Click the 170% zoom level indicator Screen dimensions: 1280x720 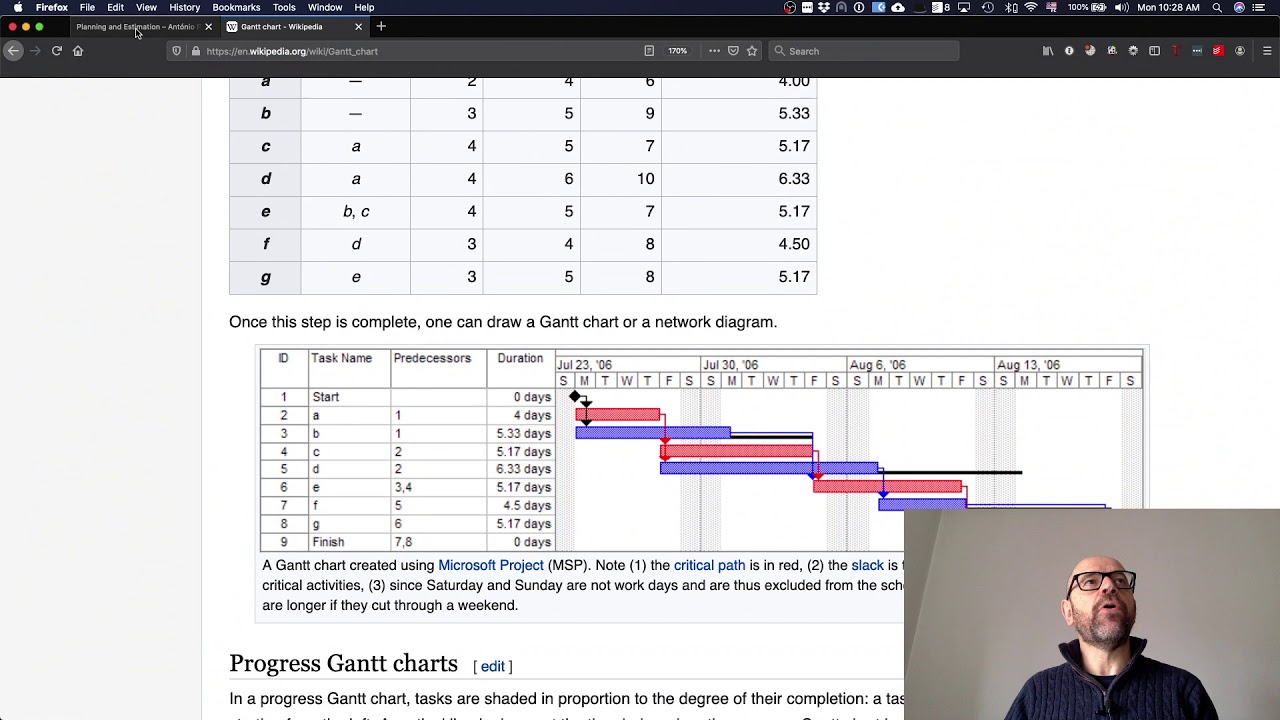[x=678, y=51]
